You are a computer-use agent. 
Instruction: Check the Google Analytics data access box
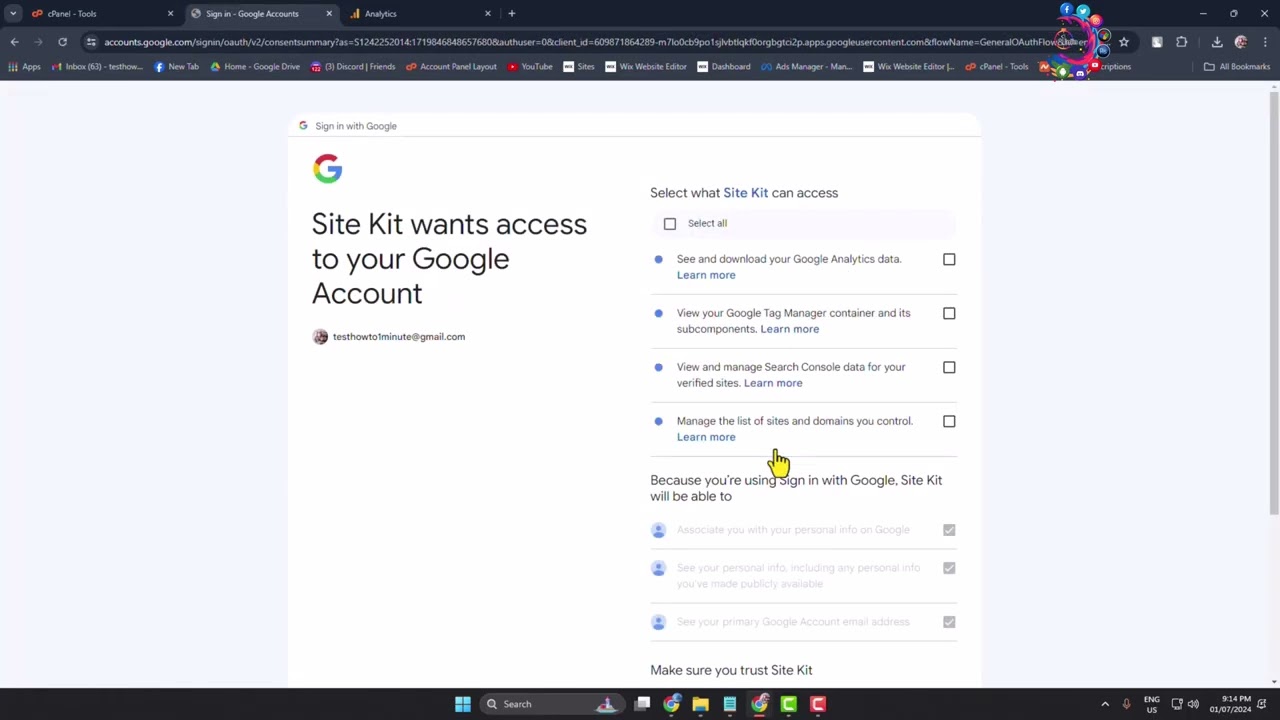click(949, 260)
